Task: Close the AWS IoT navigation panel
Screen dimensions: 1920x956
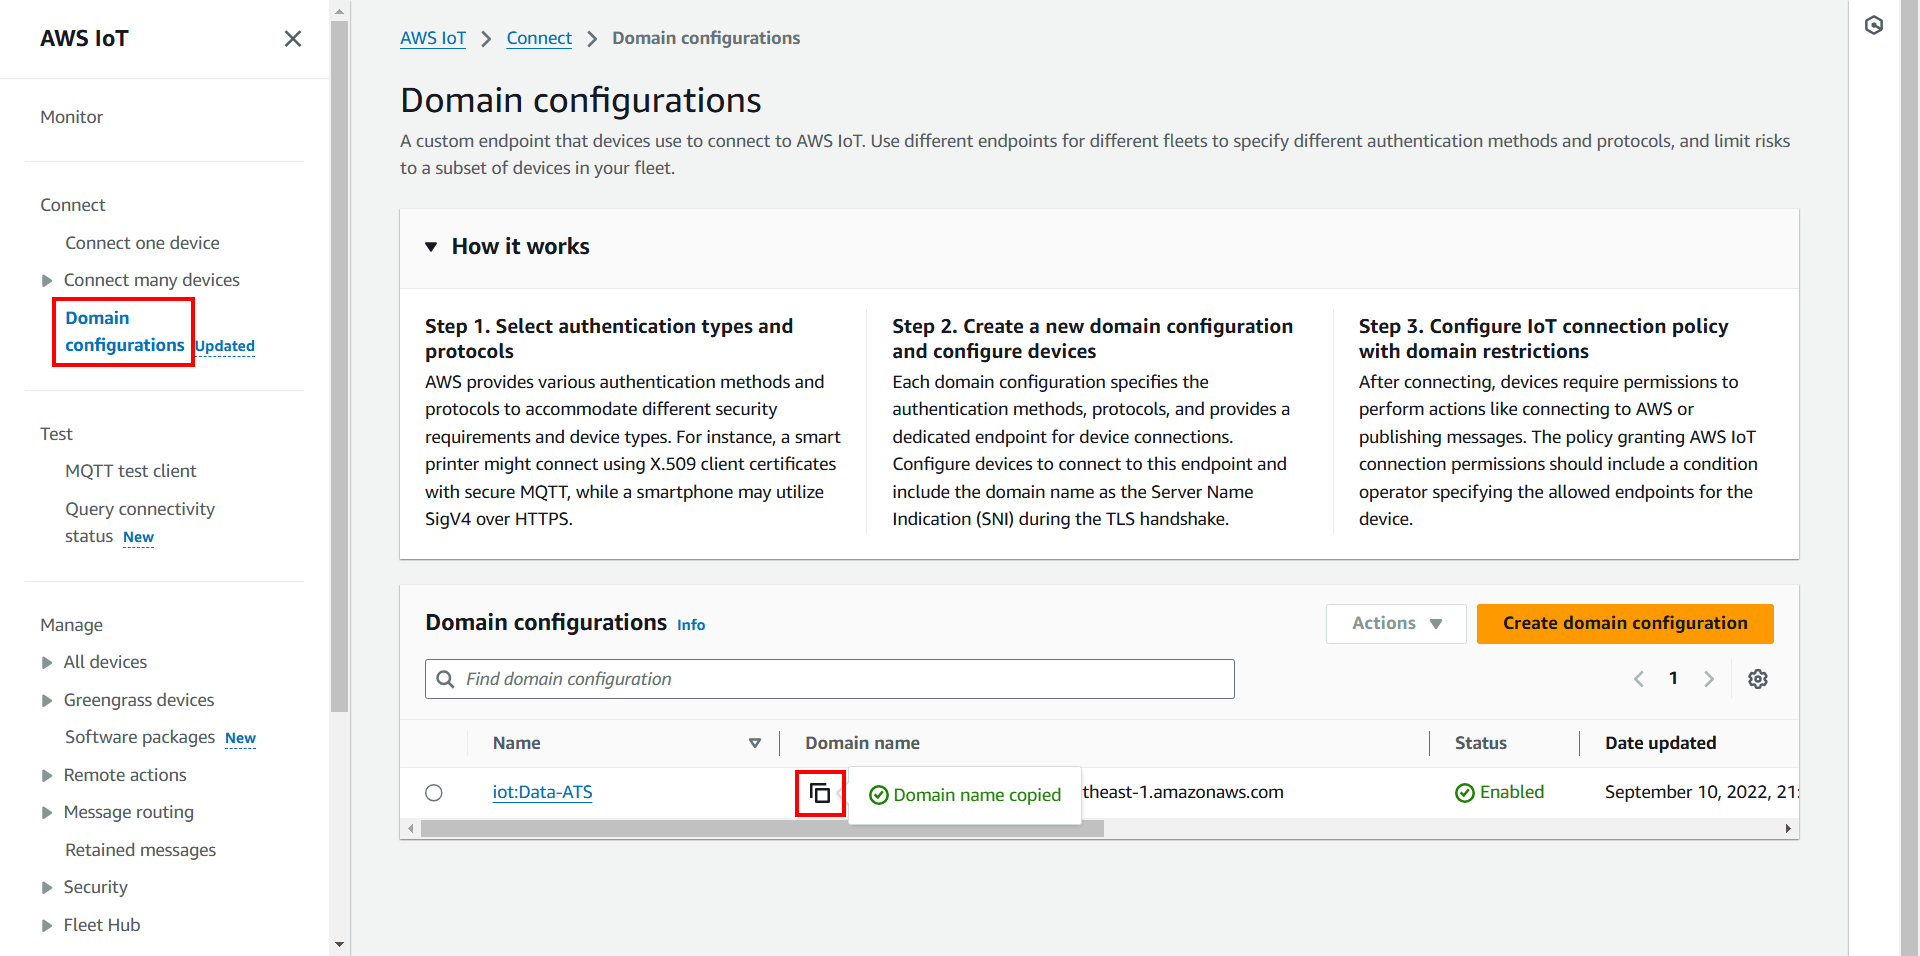Action: [292, 39]
